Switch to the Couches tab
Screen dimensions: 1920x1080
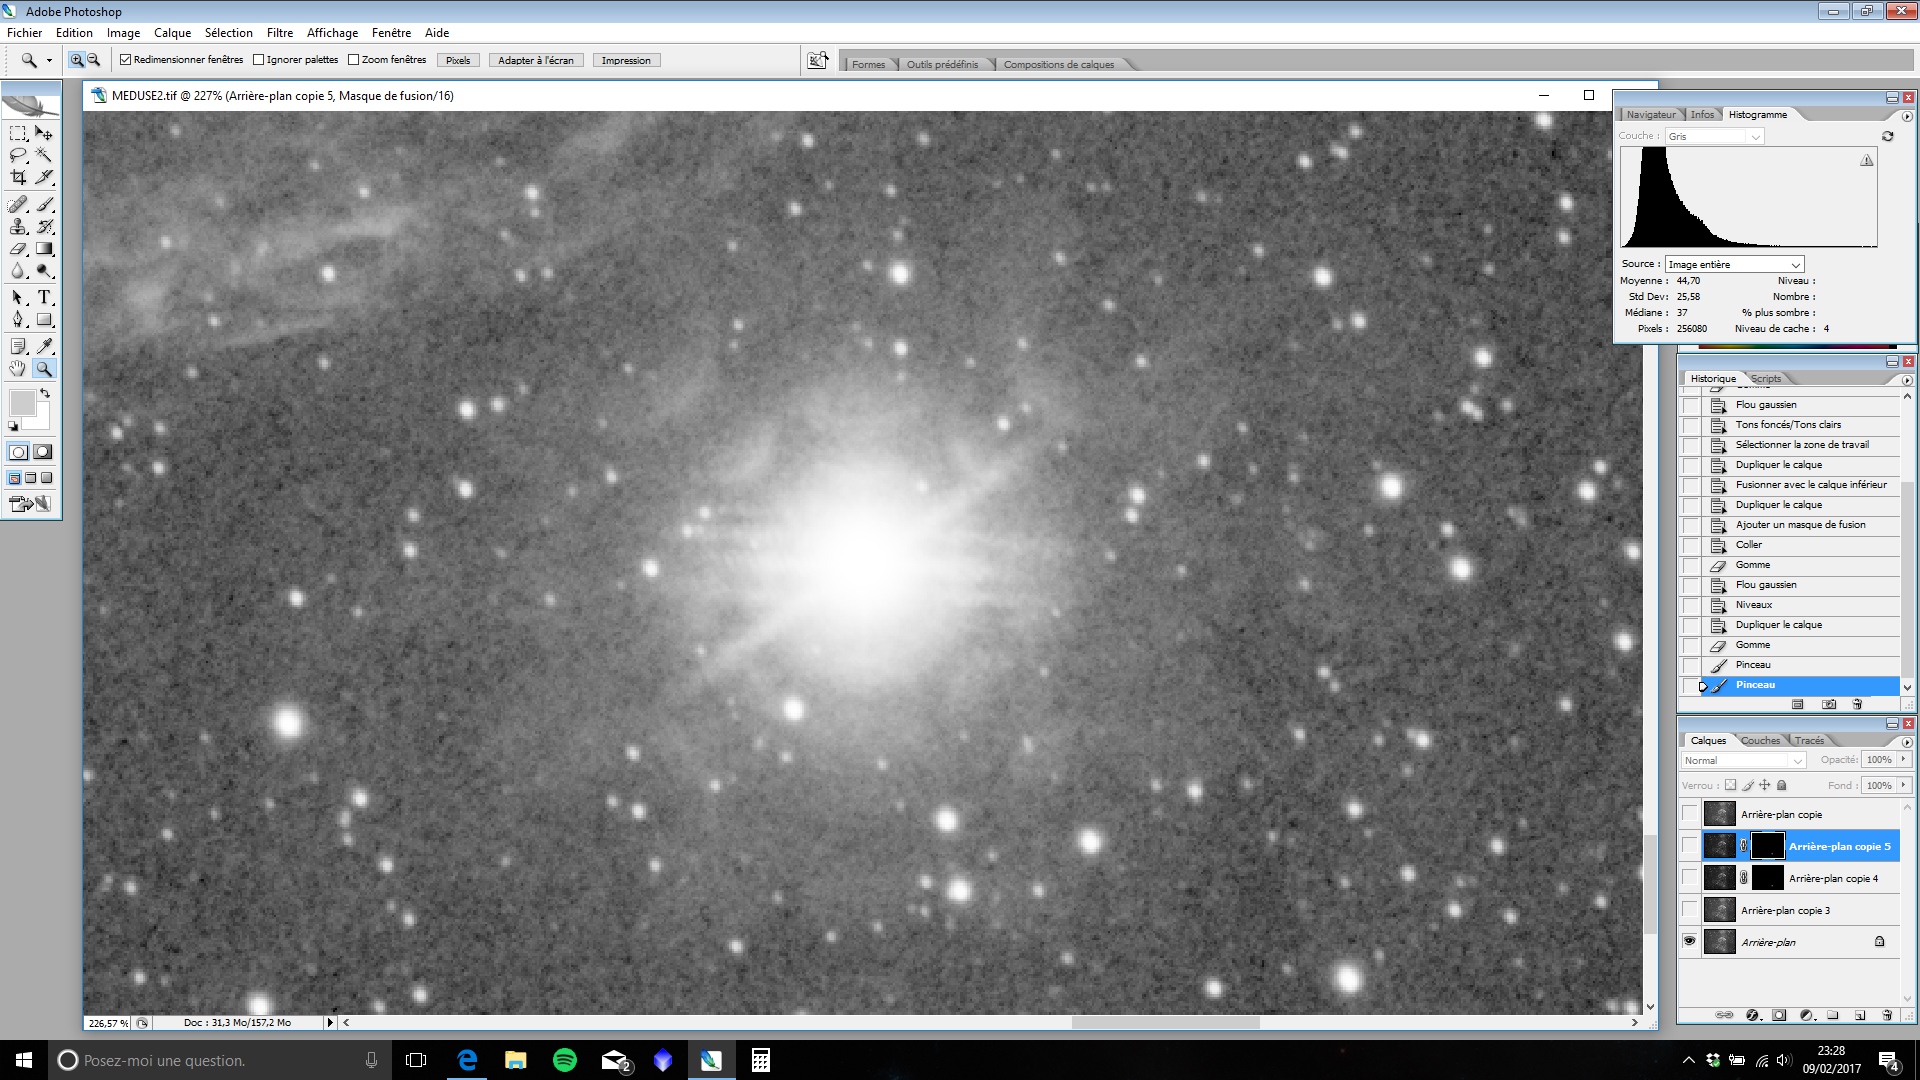tap(1760, 741)
